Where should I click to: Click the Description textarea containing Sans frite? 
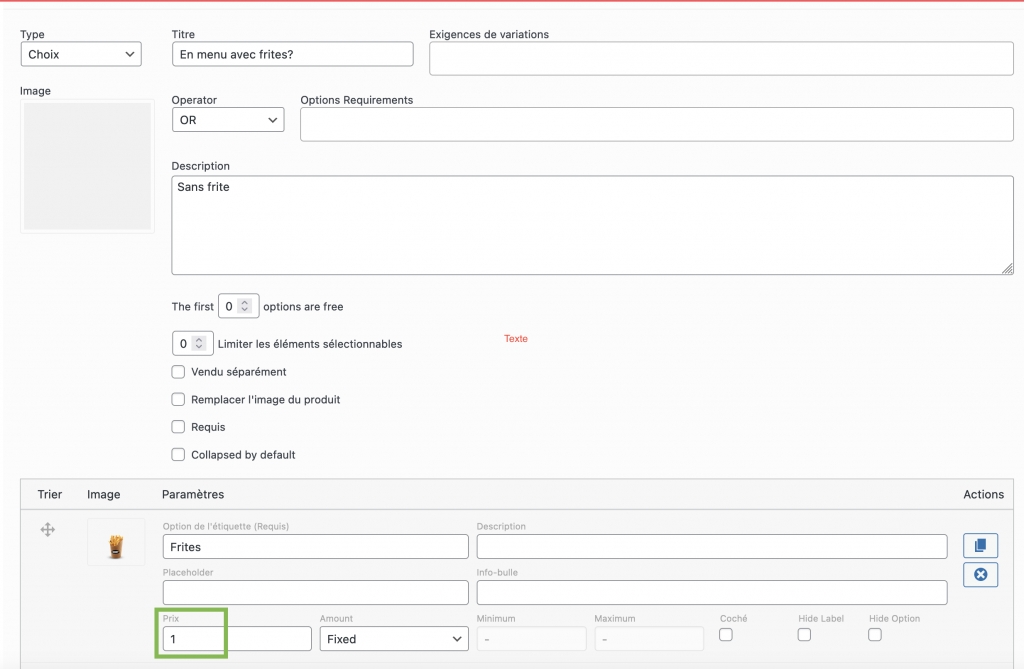point(592,225)
